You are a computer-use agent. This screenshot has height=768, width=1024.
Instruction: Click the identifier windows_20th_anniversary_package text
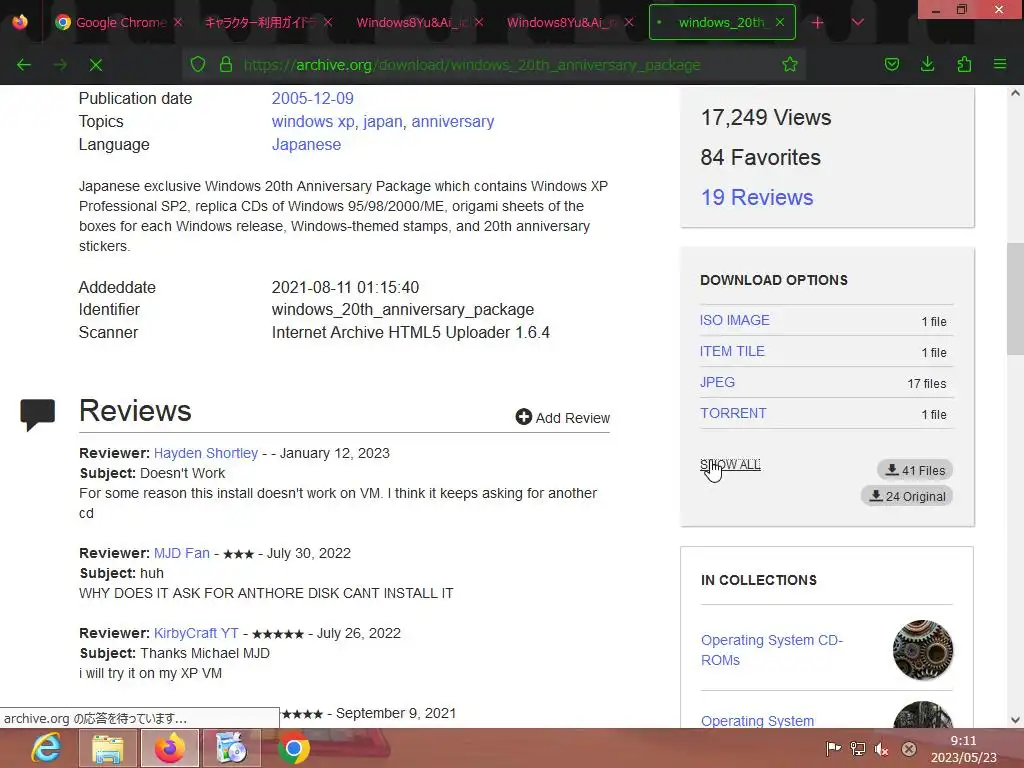point(403,310)
